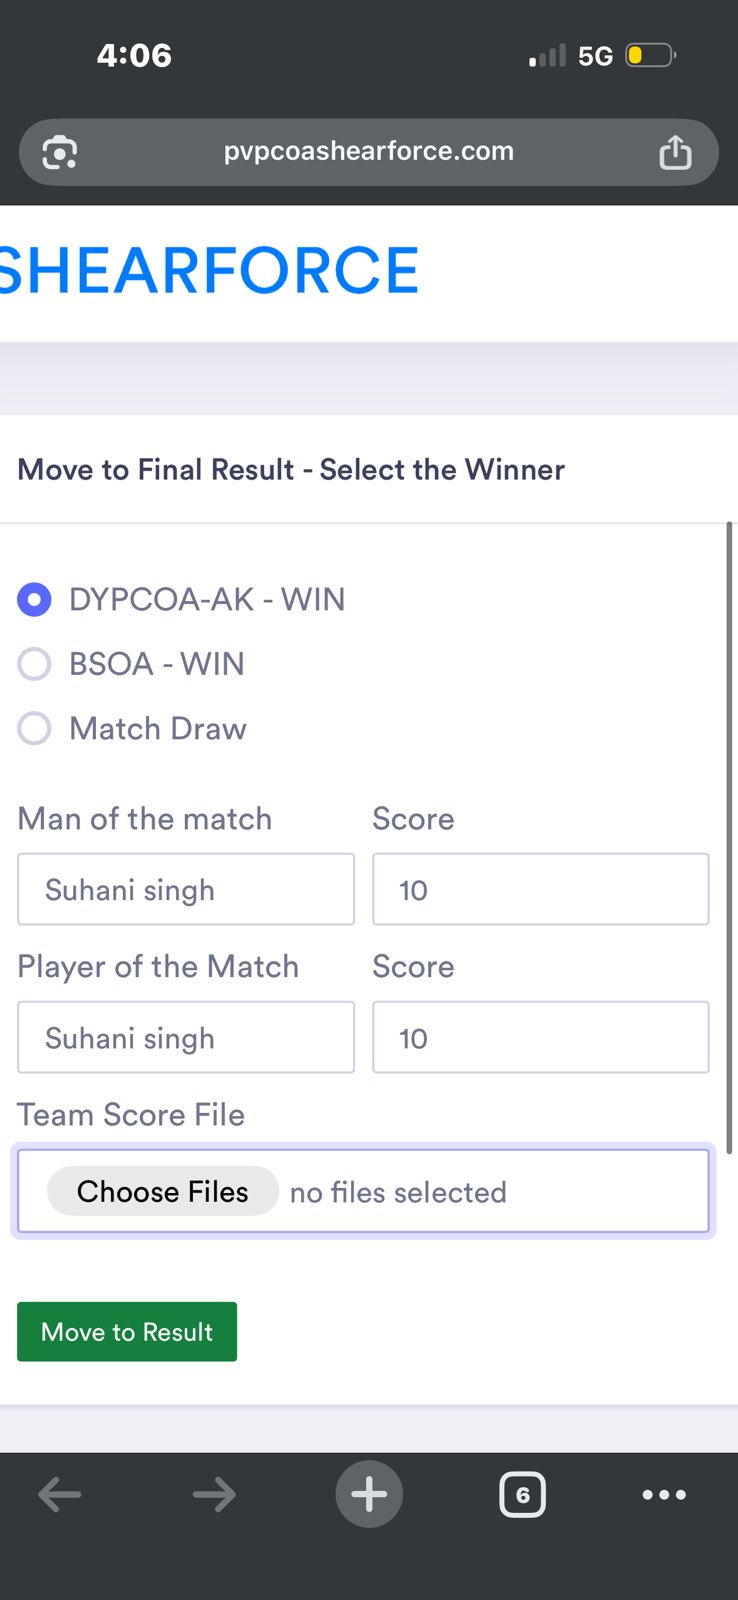Tap the battery icon in status bar
This screenshot has width=738, height=1600.
click(649, 55)
